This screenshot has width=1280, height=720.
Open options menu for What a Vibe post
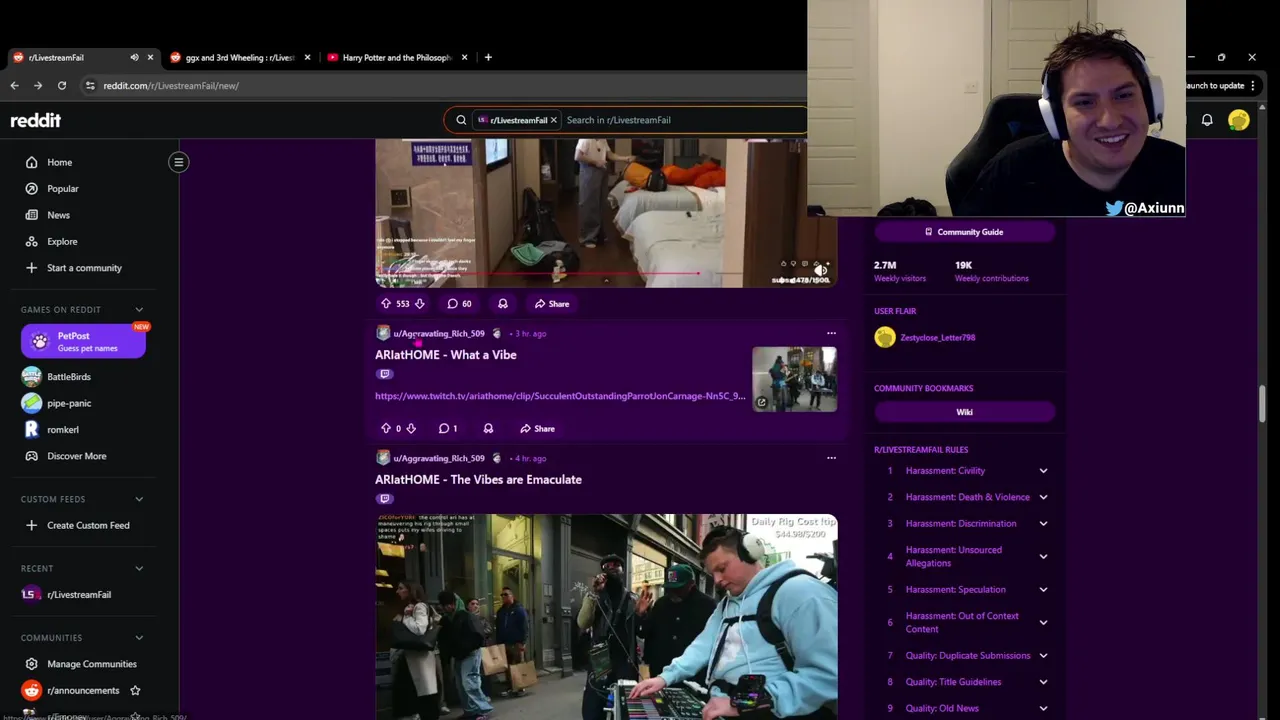point(831,334)
